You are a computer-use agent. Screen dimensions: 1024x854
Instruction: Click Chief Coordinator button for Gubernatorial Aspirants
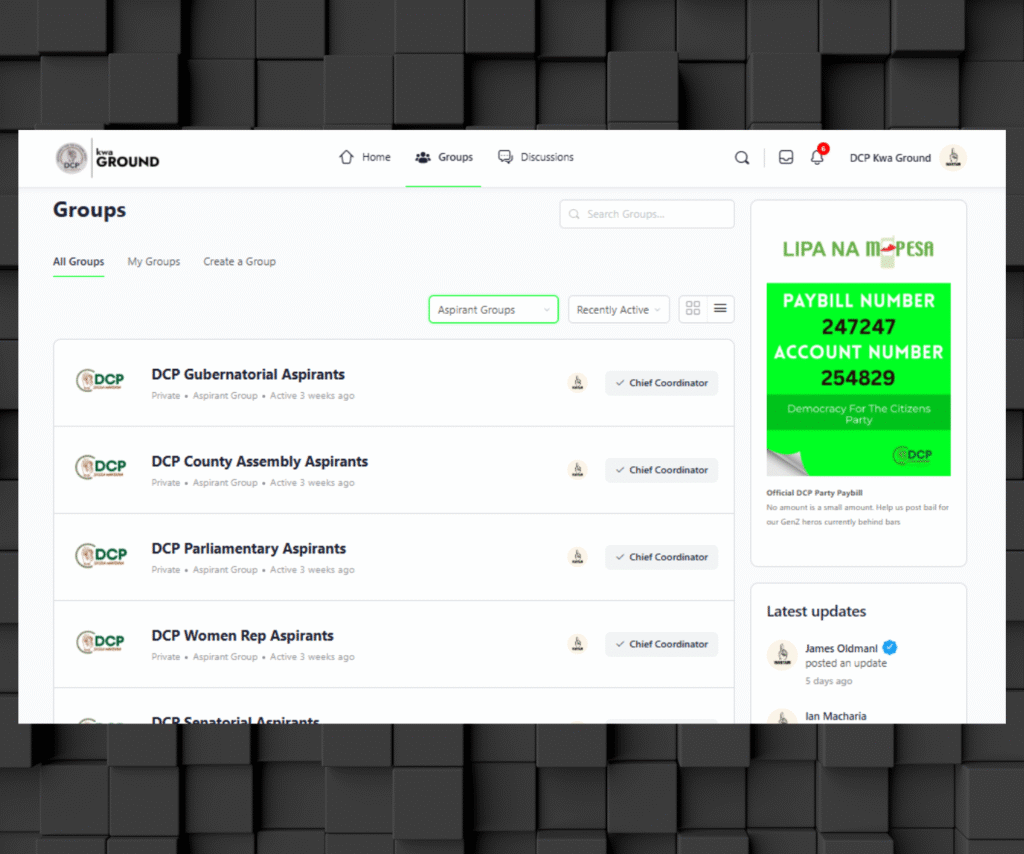tap(662, 383)
